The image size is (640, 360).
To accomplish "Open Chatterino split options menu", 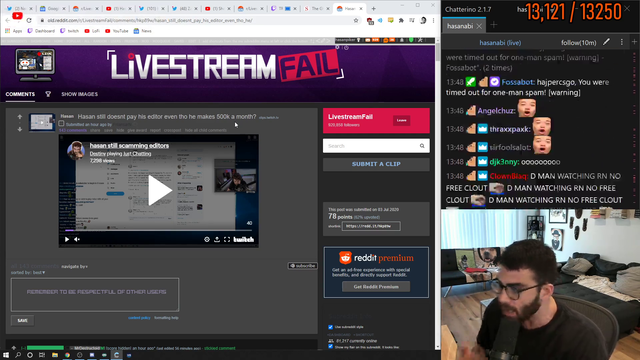I will (622, 42).
